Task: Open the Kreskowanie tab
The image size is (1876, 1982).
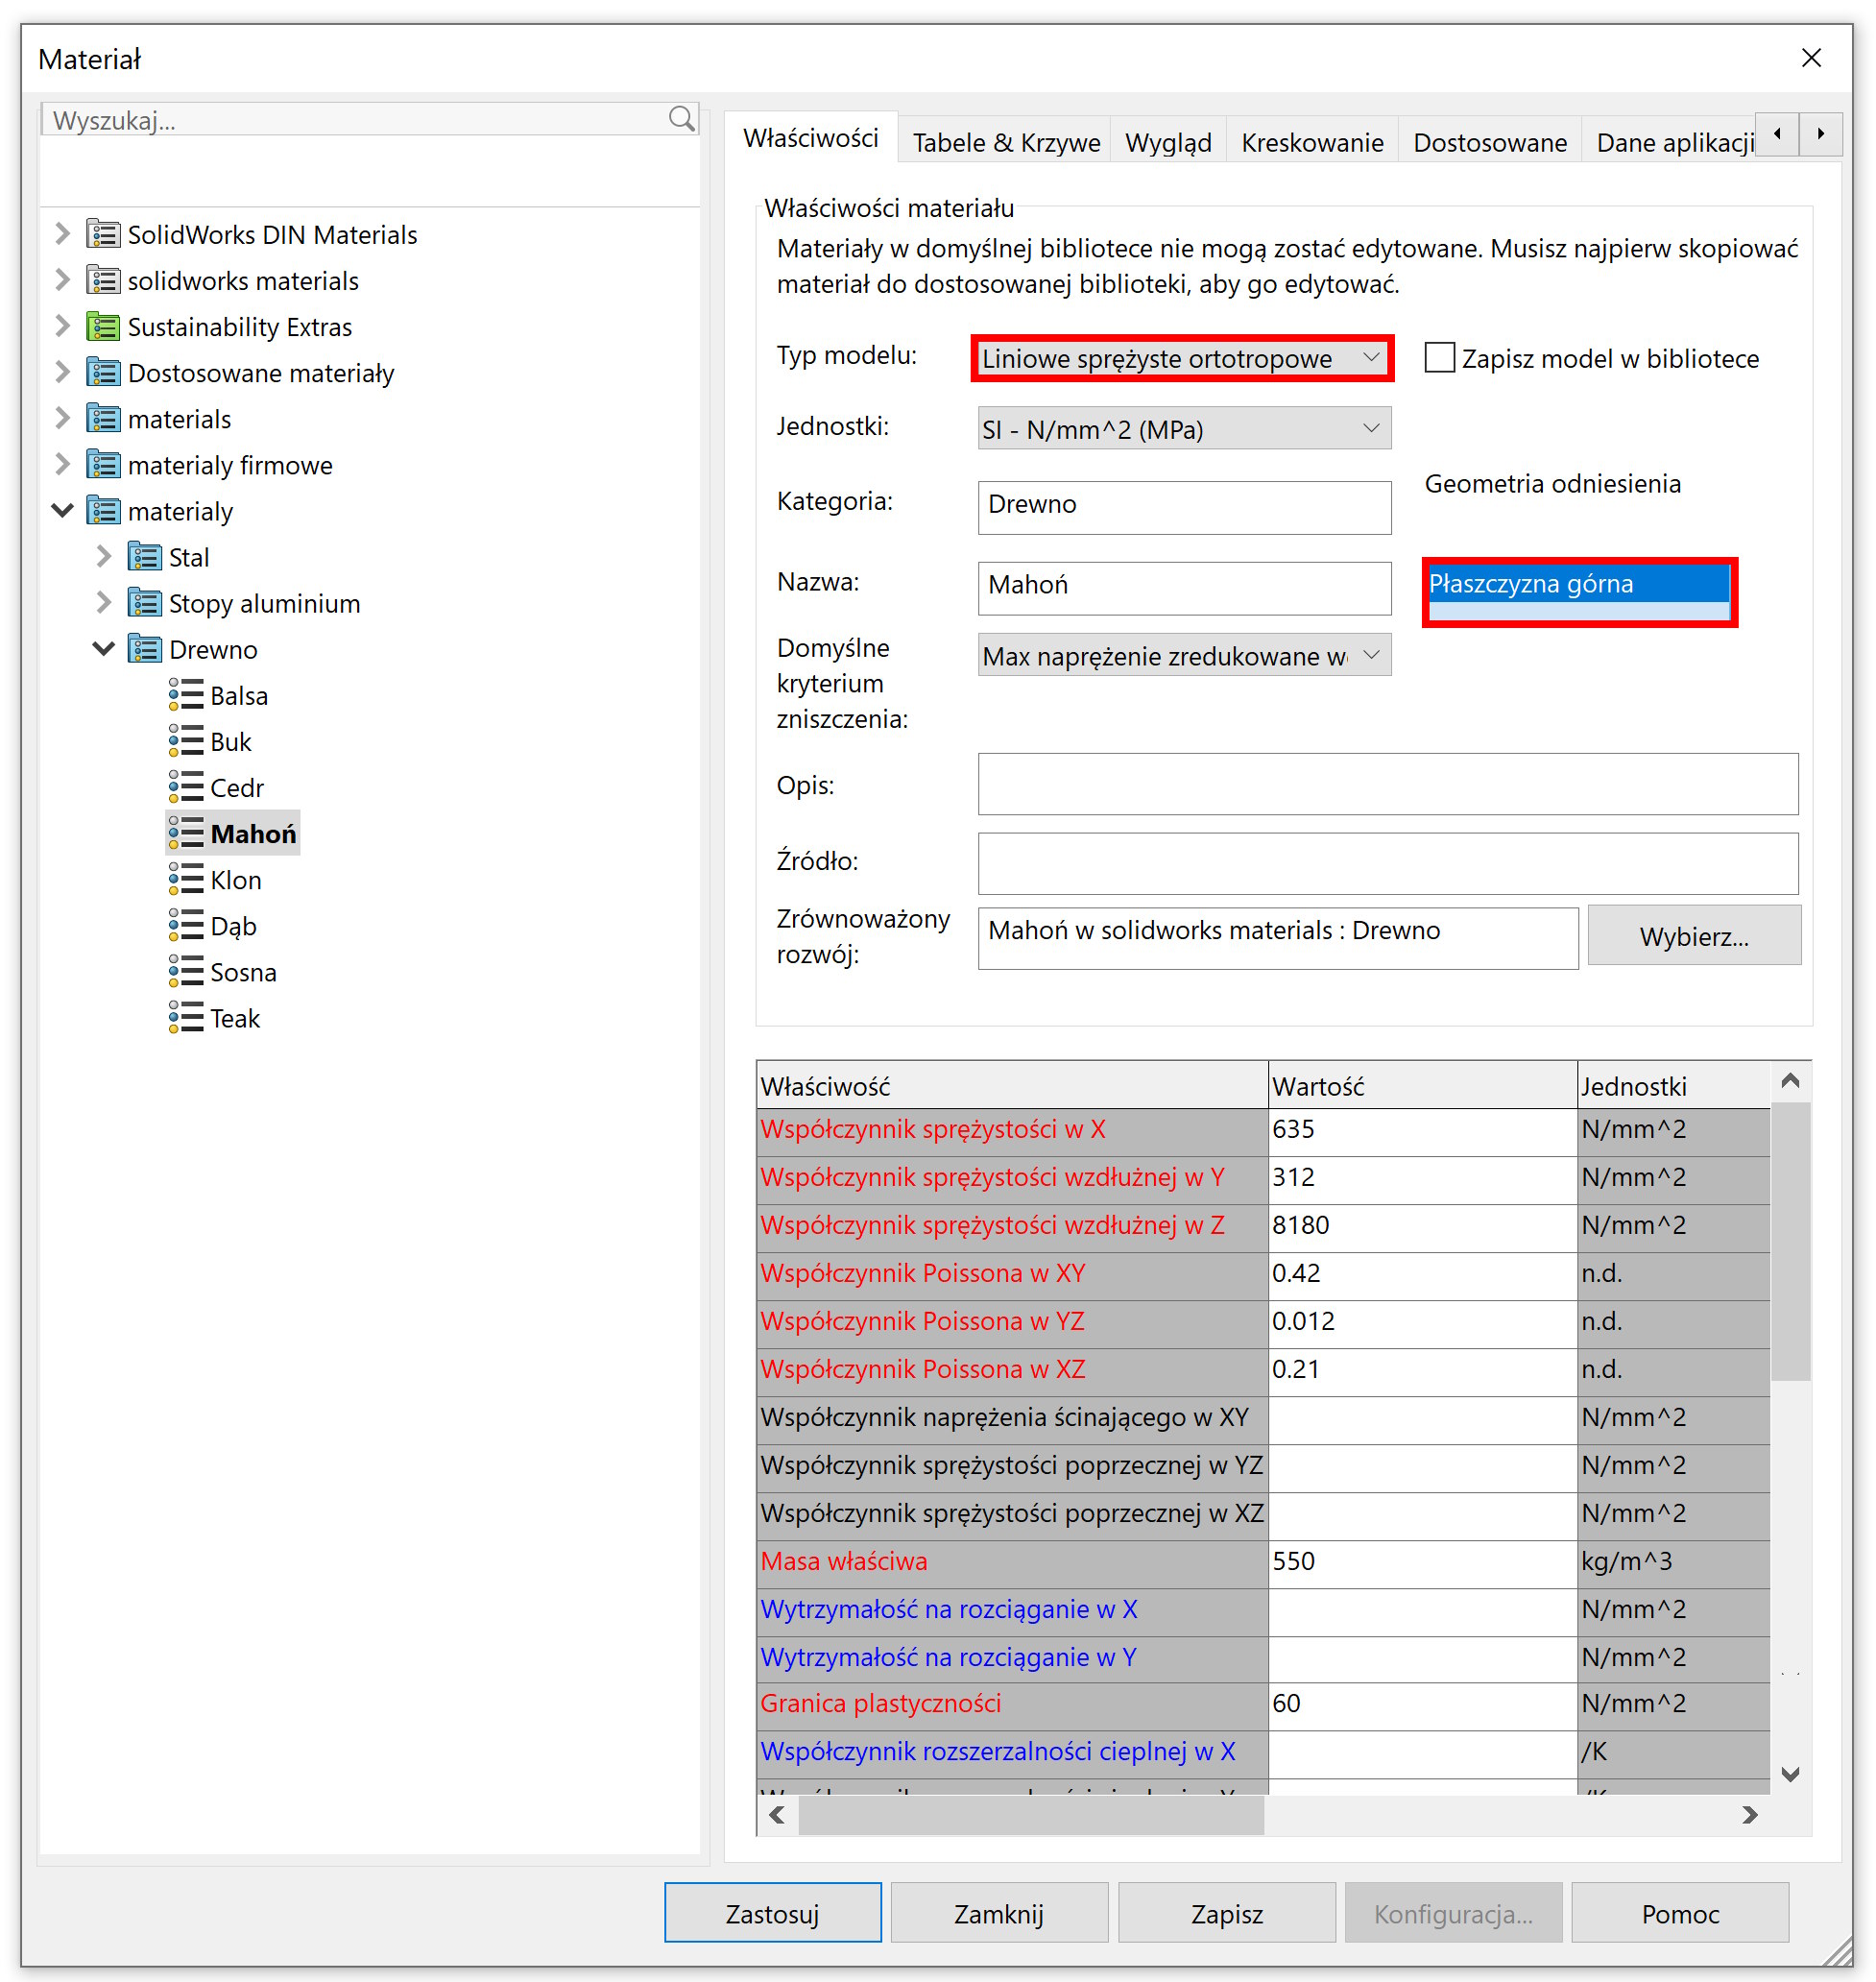Action: pos(1311,142)
